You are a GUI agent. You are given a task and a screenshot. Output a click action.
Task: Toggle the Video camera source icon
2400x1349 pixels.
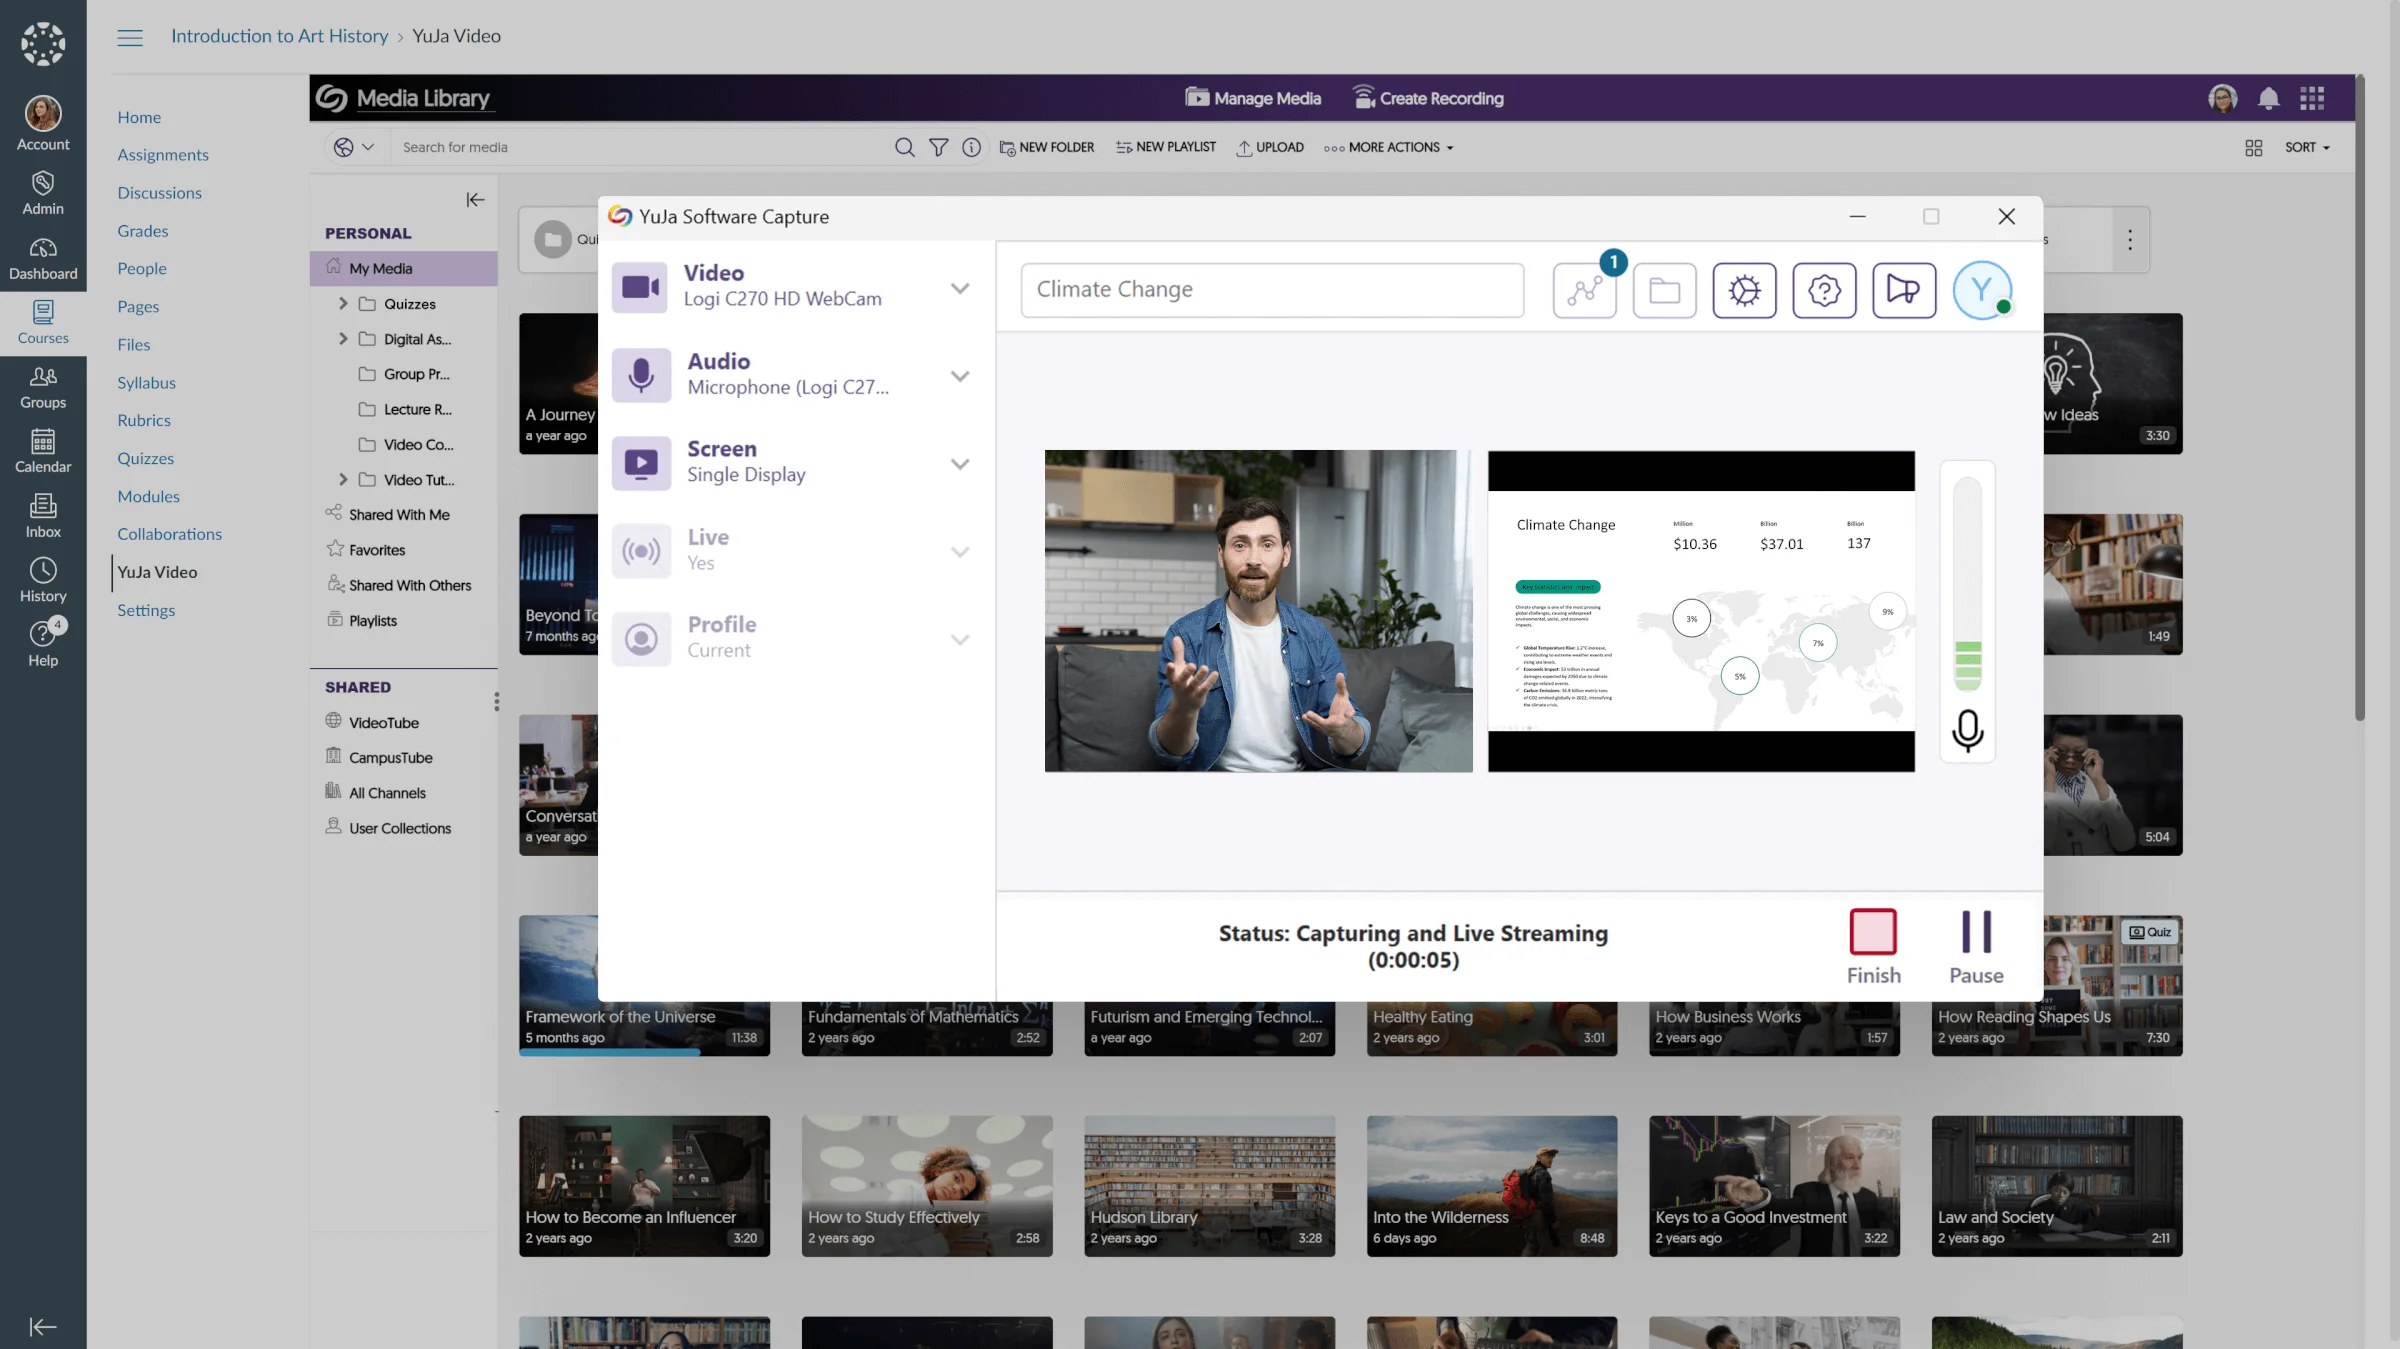click(x=640, y=287)
